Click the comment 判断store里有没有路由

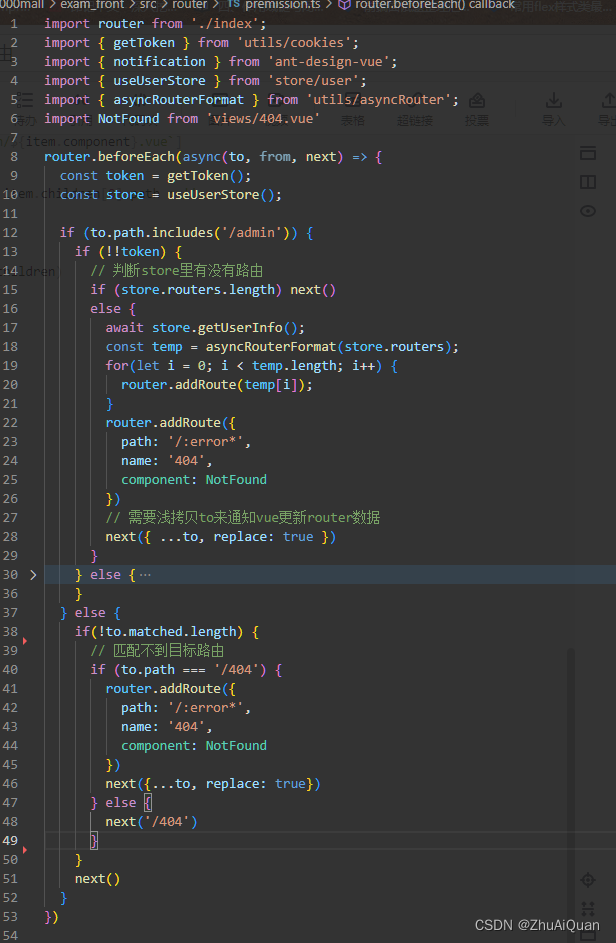pos(177,271)
